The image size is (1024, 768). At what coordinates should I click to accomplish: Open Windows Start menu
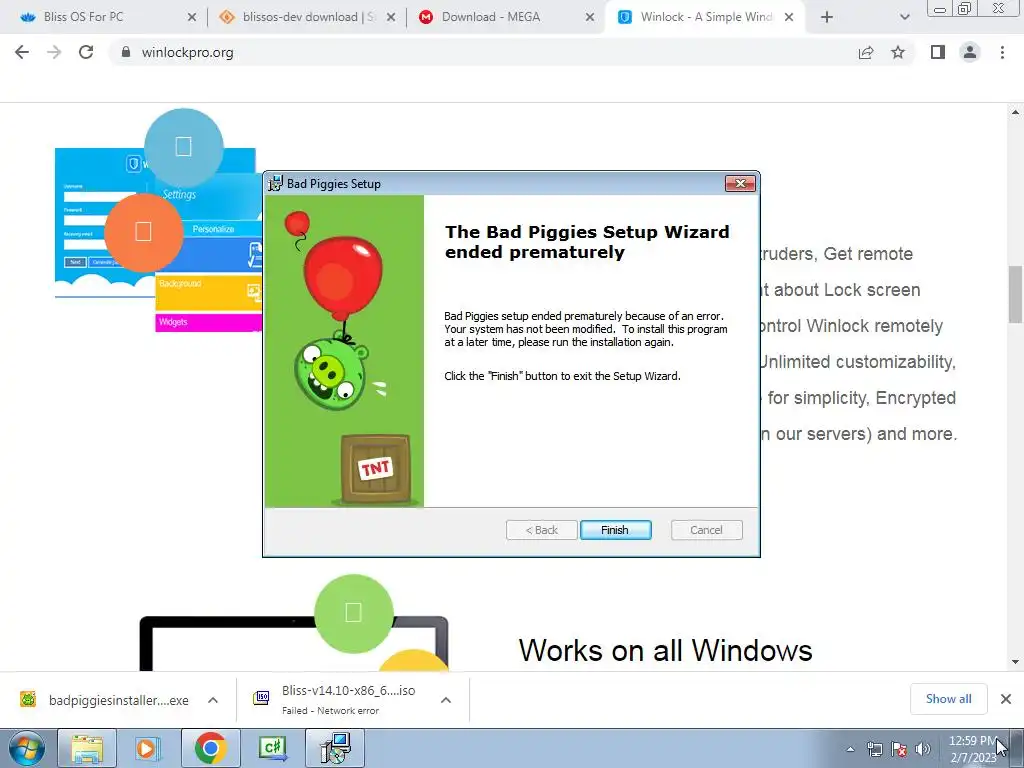(x=27, y=748)
